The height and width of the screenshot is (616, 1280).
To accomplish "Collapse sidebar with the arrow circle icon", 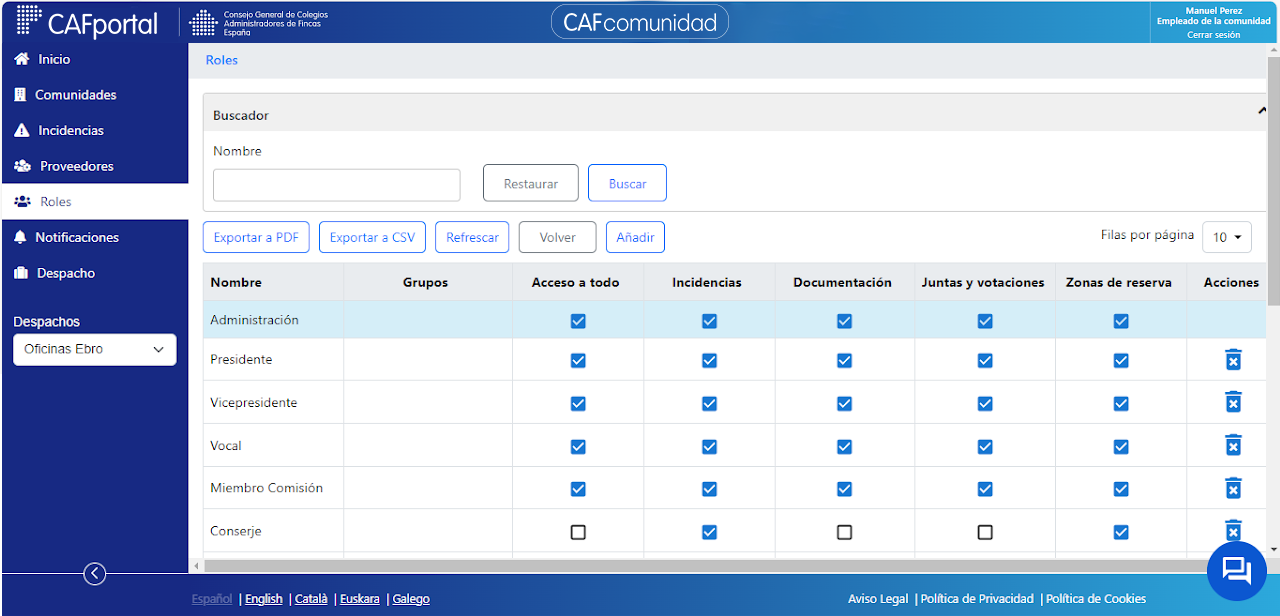I will [94, 573].
